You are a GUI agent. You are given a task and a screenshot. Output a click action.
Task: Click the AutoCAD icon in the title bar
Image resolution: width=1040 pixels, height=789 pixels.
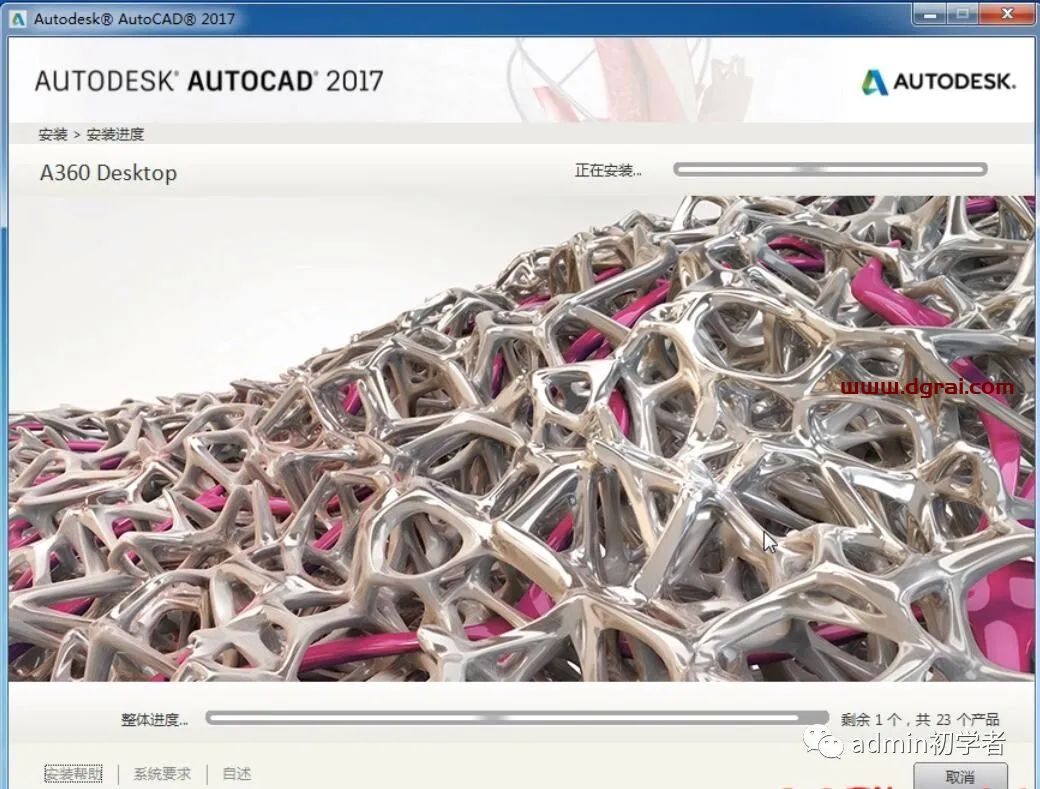point(18,18)
